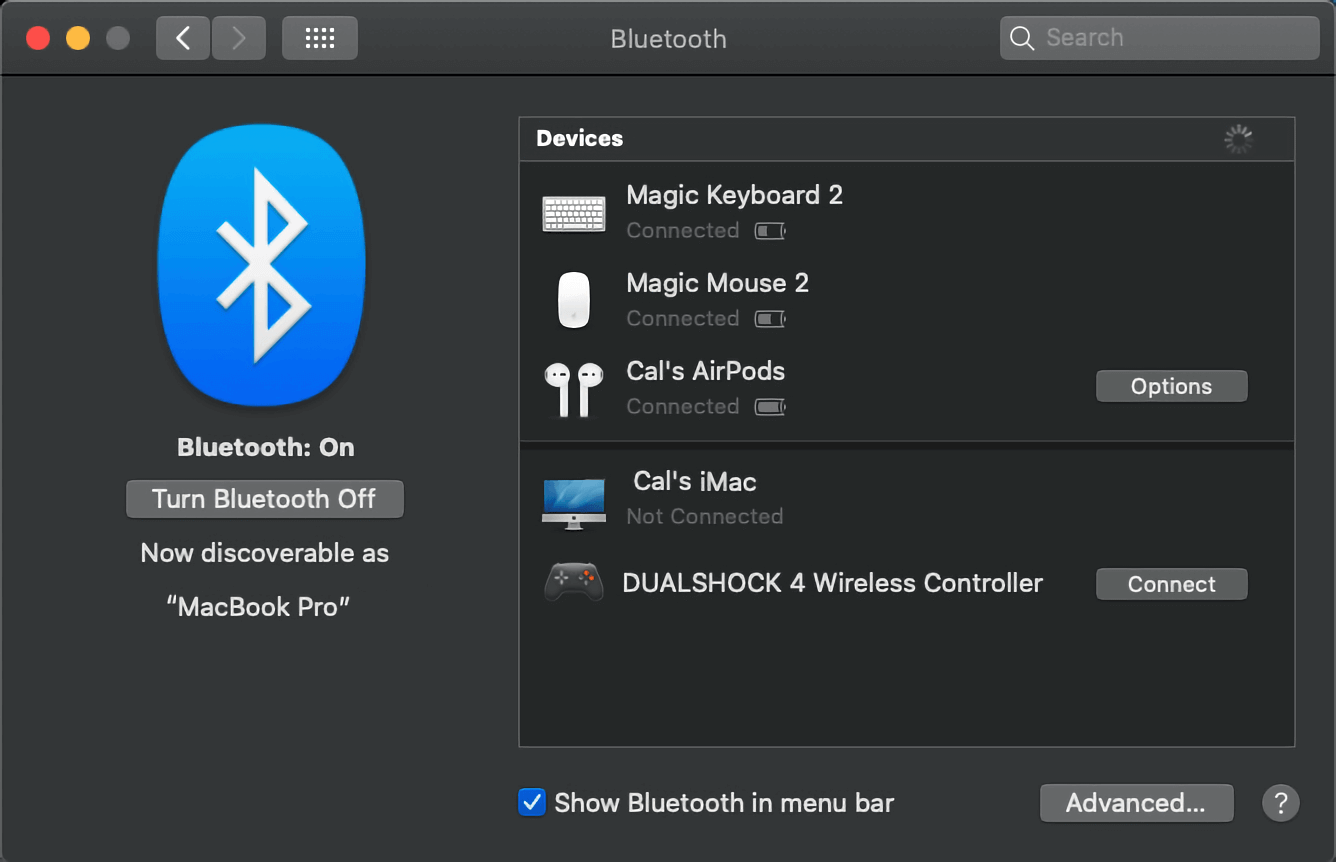Connect the DUALSHOCK 4 Wireless Controller
Screen dimensions: 1336x862
[1171, 584]
